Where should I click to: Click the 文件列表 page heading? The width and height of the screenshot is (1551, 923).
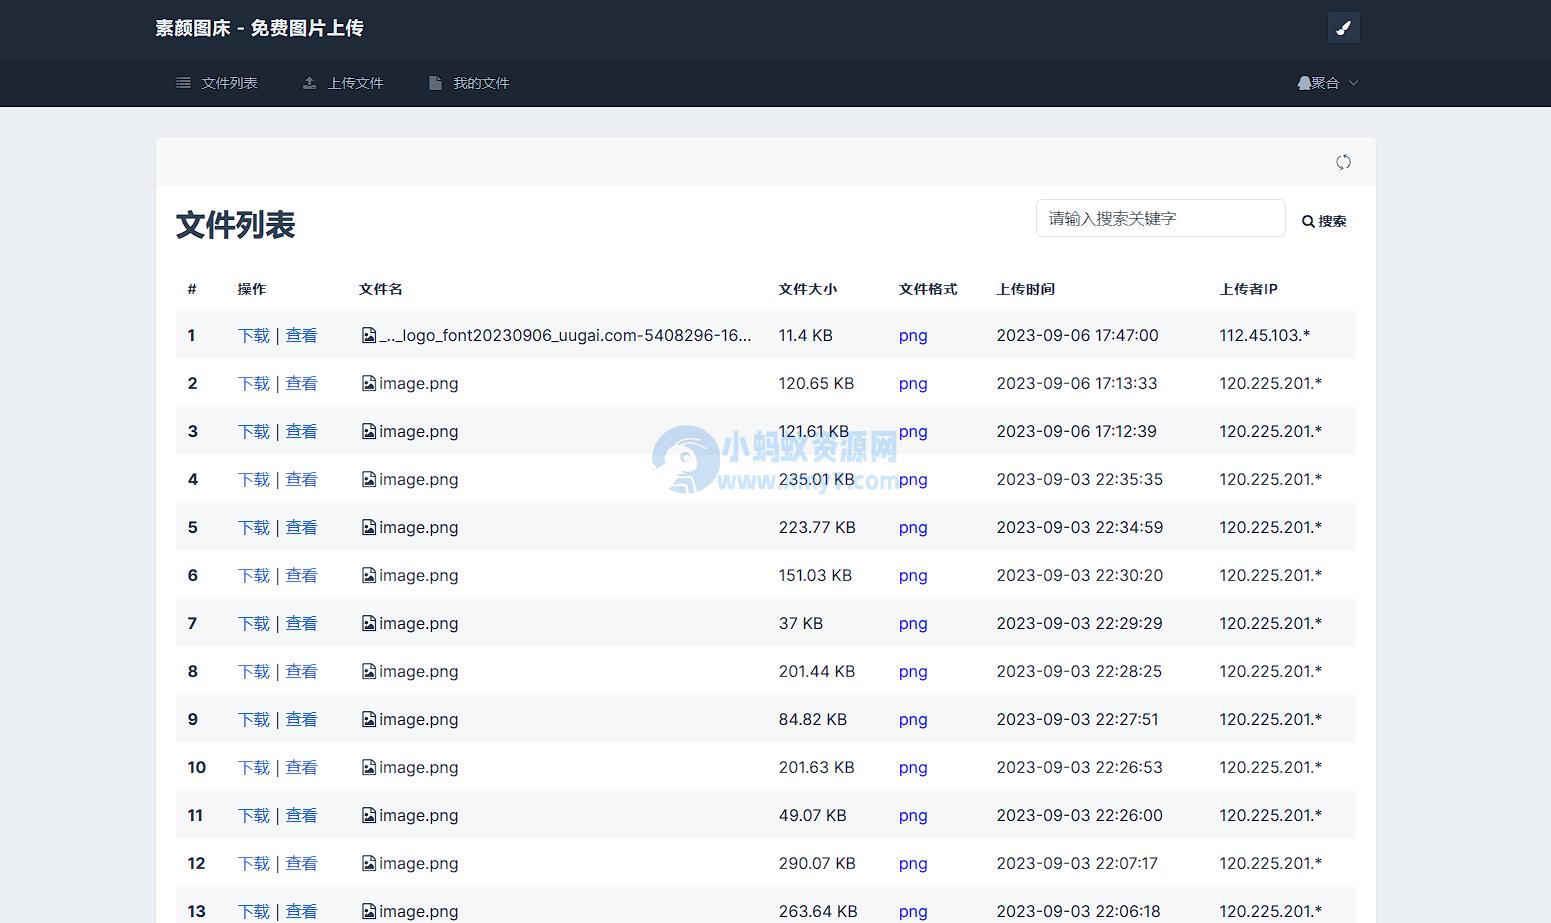pyautogui.click(x=235, y=224)
